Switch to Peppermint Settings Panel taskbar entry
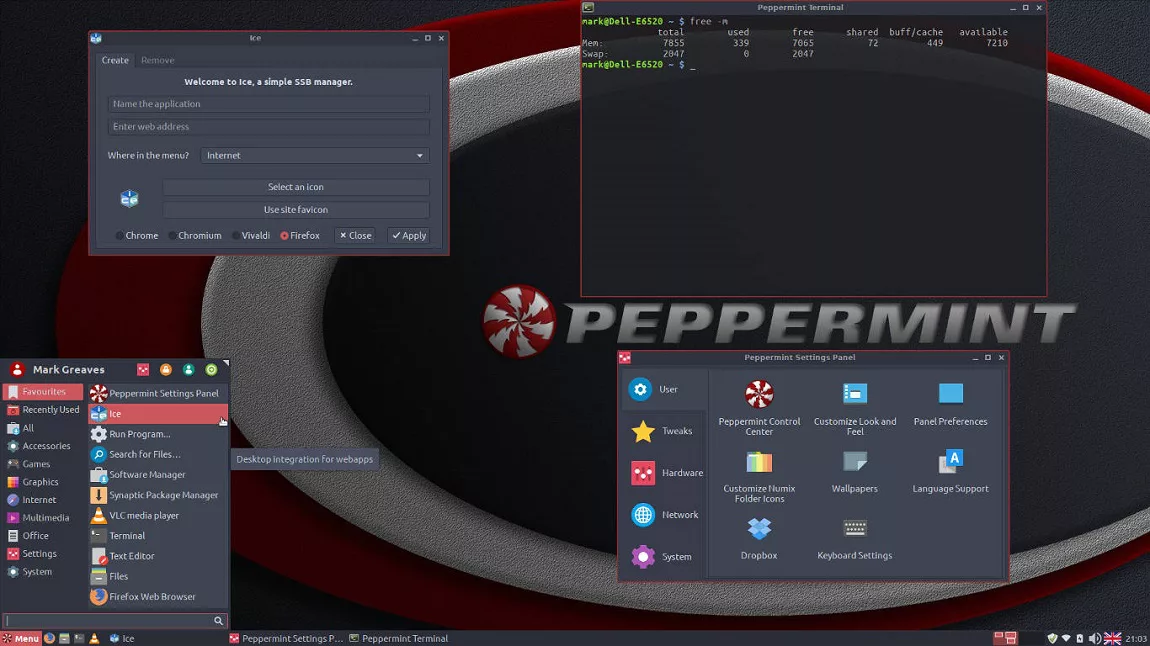This screenshot has height=646, width=1150. point(285,639)
